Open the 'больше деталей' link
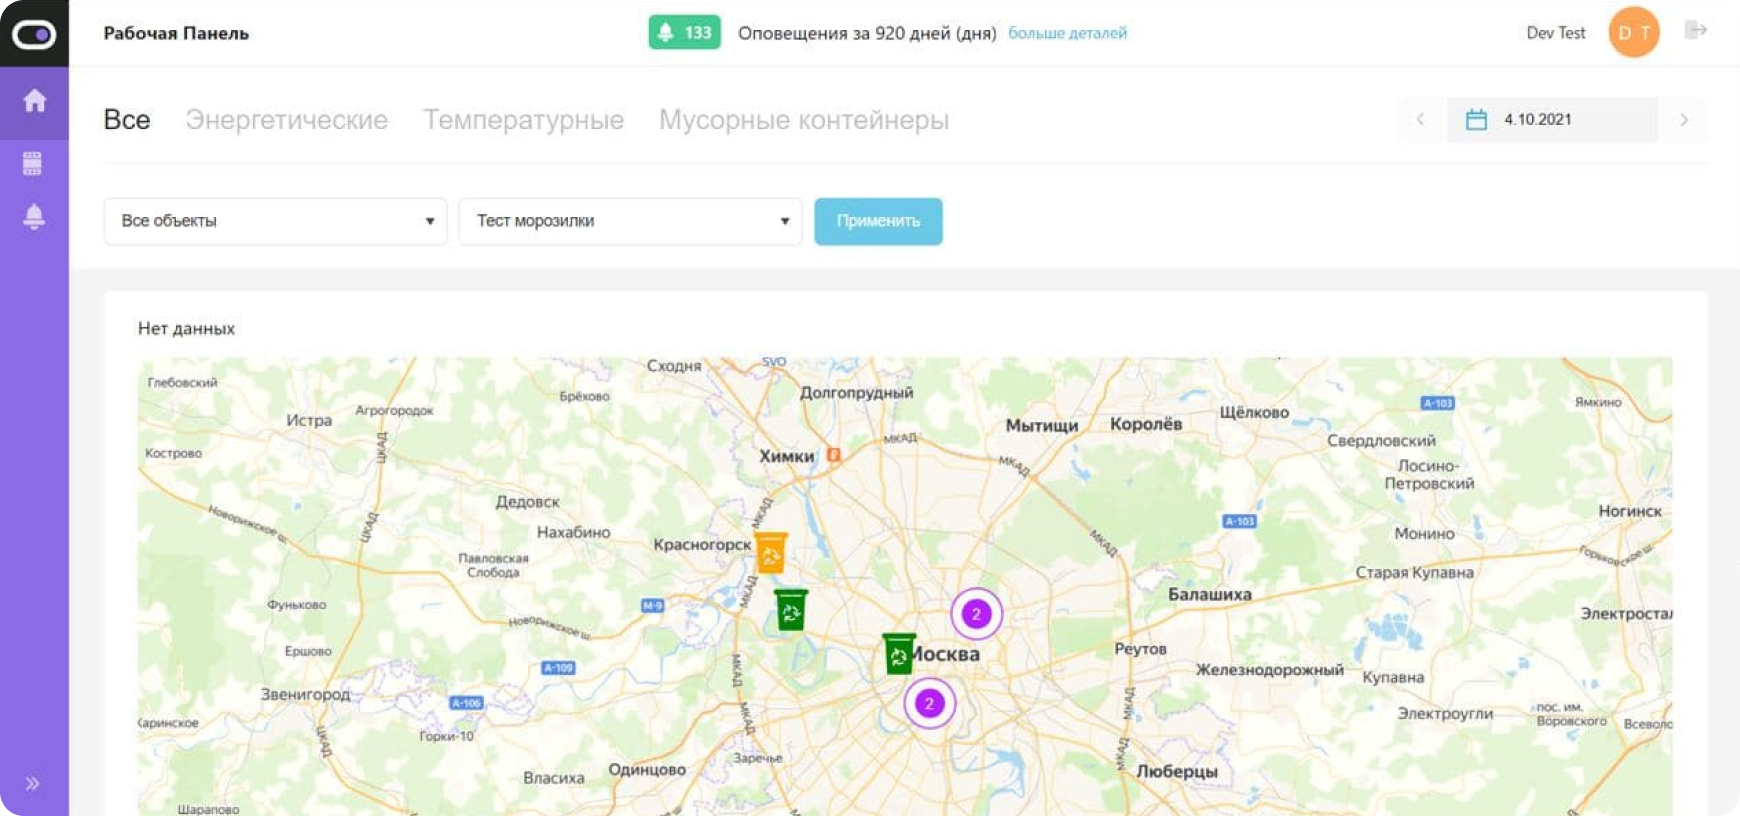 tap(1067, 33)
